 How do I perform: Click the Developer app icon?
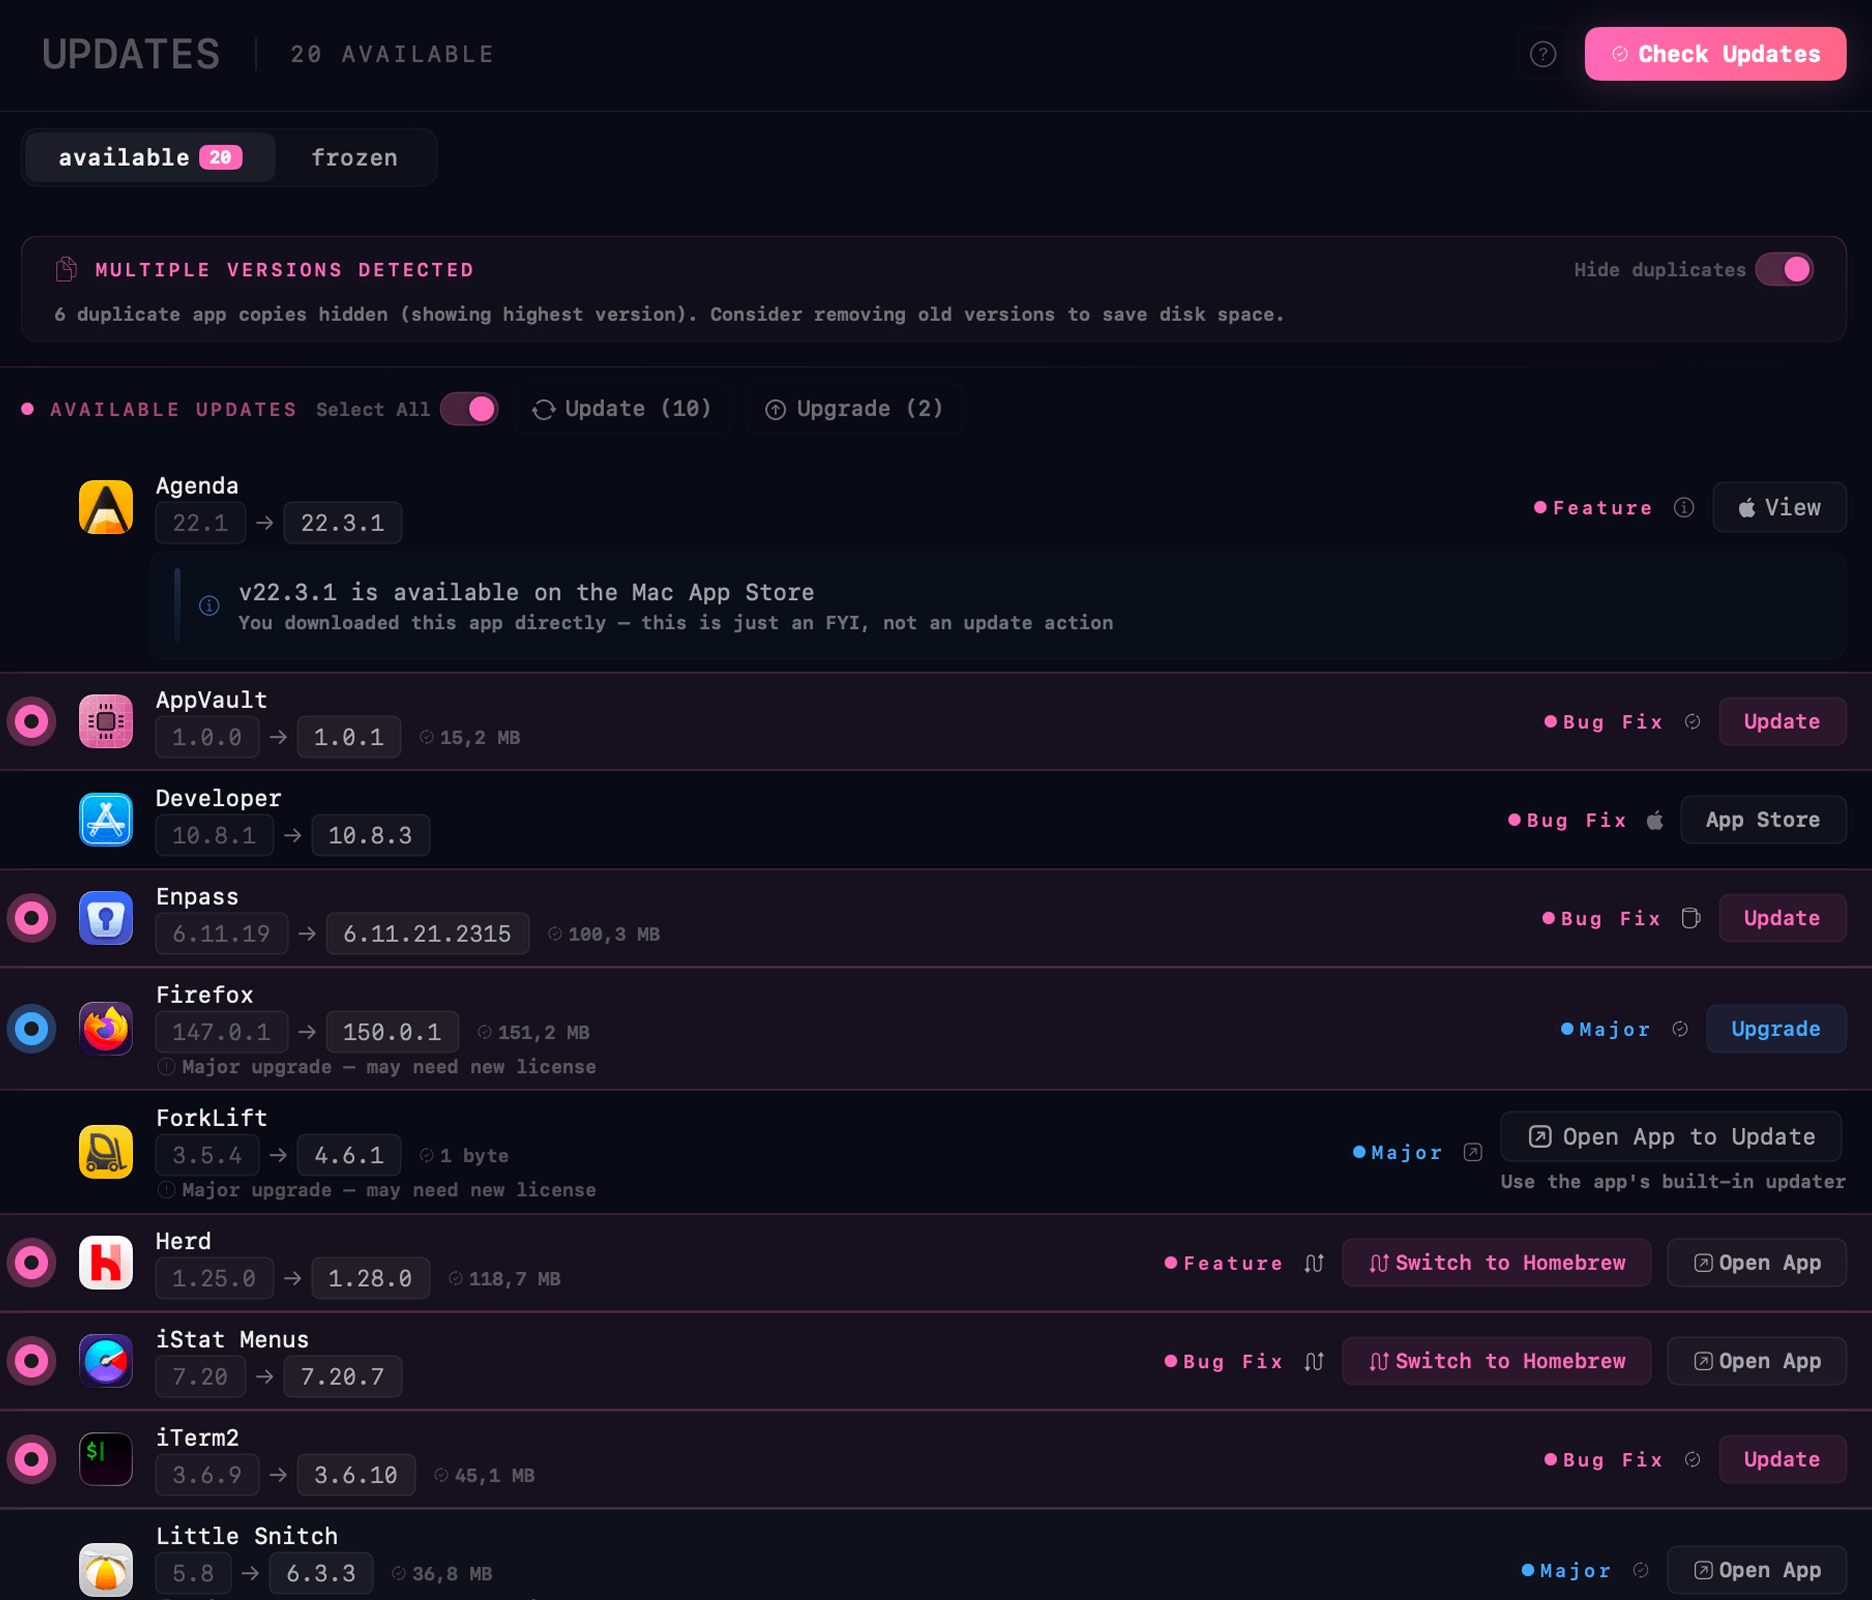pos(106,819)
